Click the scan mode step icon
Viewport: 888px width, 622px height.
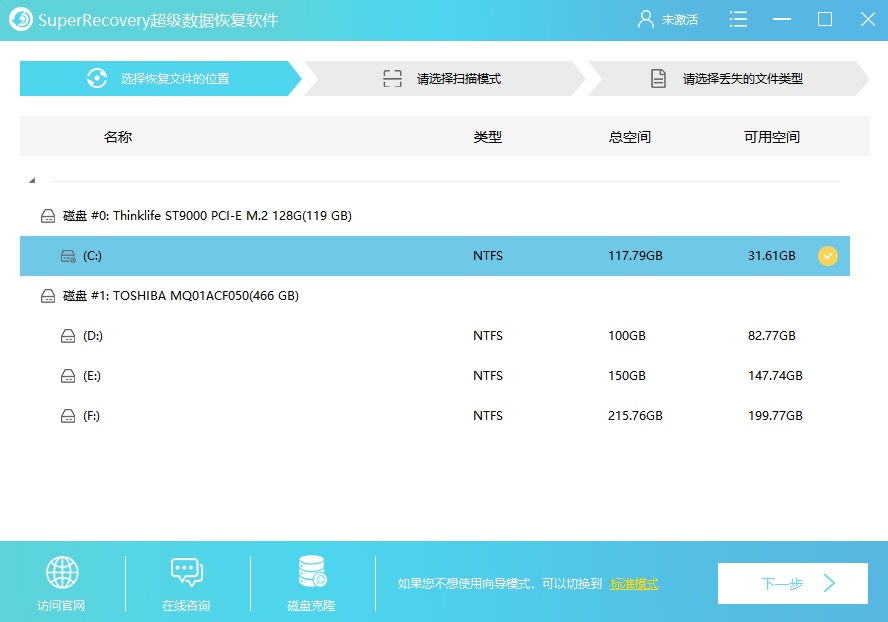click(392, 78)
